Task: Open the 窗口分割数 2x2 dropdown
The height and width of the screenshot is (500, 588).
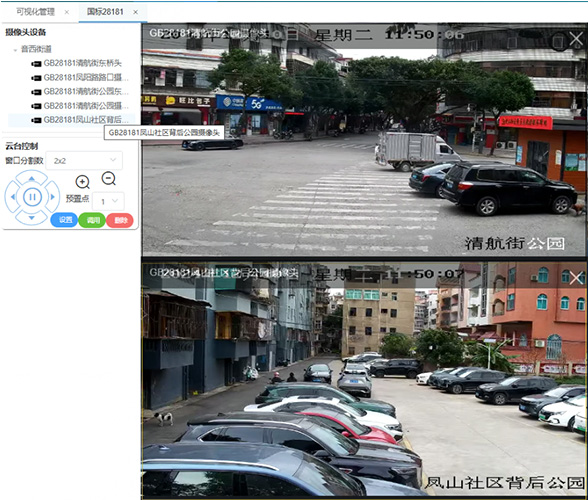Action: [x=84, y=161]
